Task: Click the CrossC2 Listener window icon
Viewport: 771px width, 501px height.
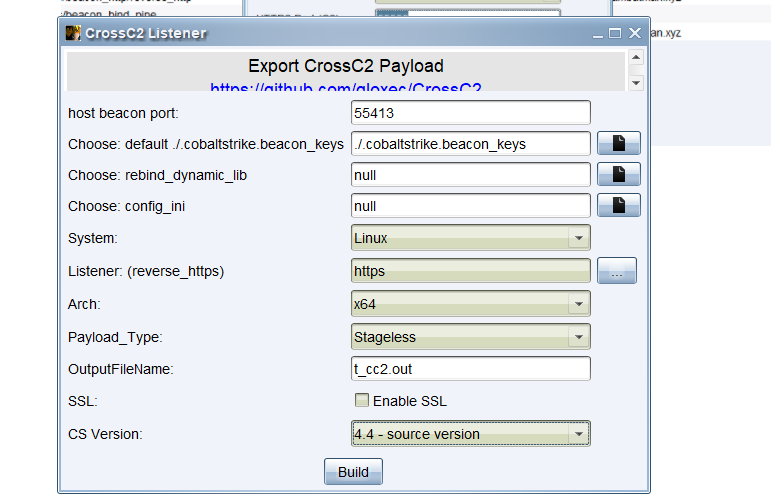Action: [73, 33]
